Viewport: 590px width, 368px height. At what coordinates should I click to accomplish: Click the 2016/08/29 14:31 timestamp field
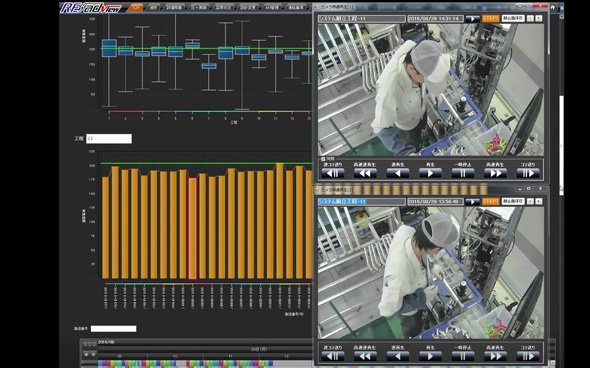(435, 18)
